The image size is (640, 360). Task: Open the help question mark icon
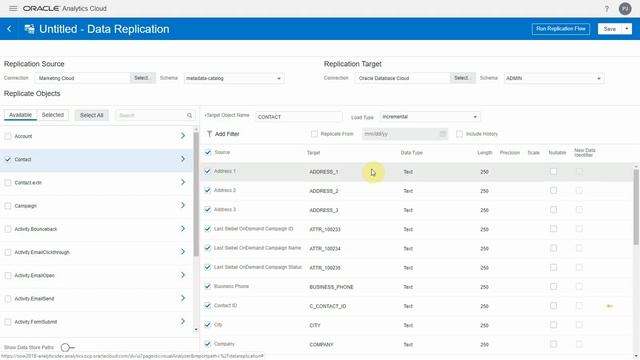607,9
